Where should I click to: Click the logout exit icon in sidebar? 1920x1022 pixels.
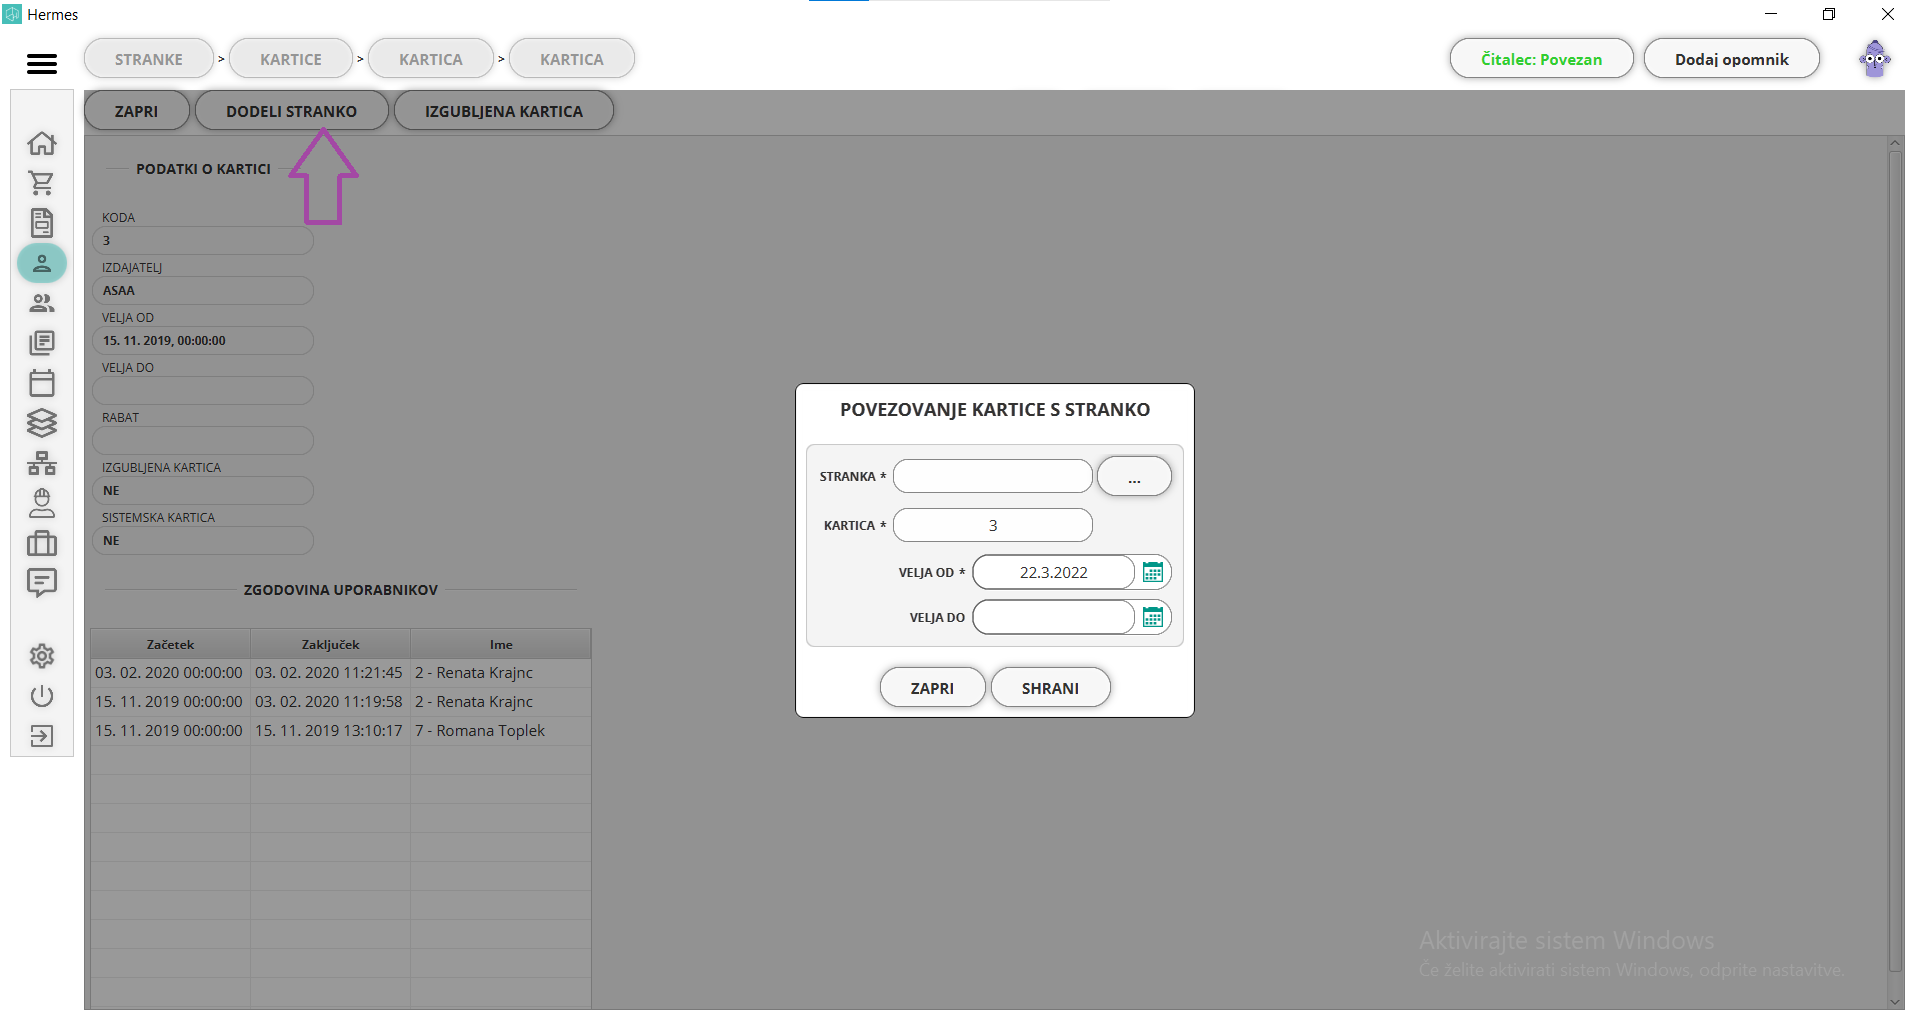42,737
